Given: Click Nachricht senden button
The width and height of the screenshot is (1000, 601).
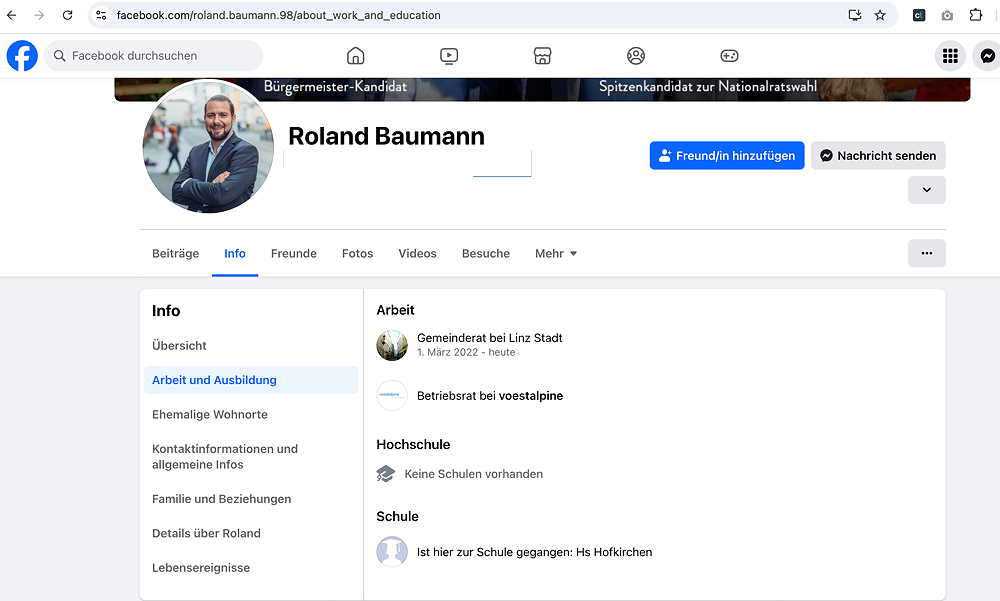Looking at the screenshot, I should click(x=878, y=156).
